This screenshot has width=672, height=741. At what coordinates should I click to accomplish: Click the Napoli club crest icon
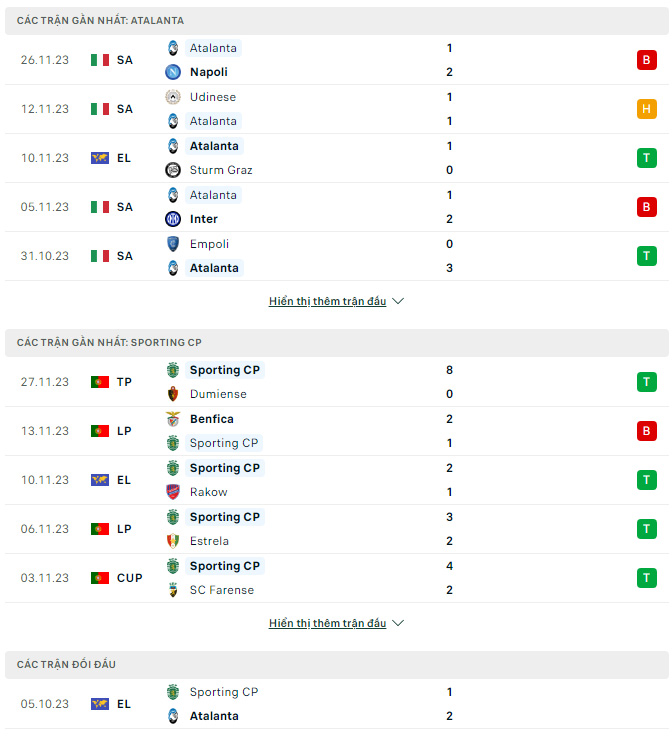(x=173, y=72)
